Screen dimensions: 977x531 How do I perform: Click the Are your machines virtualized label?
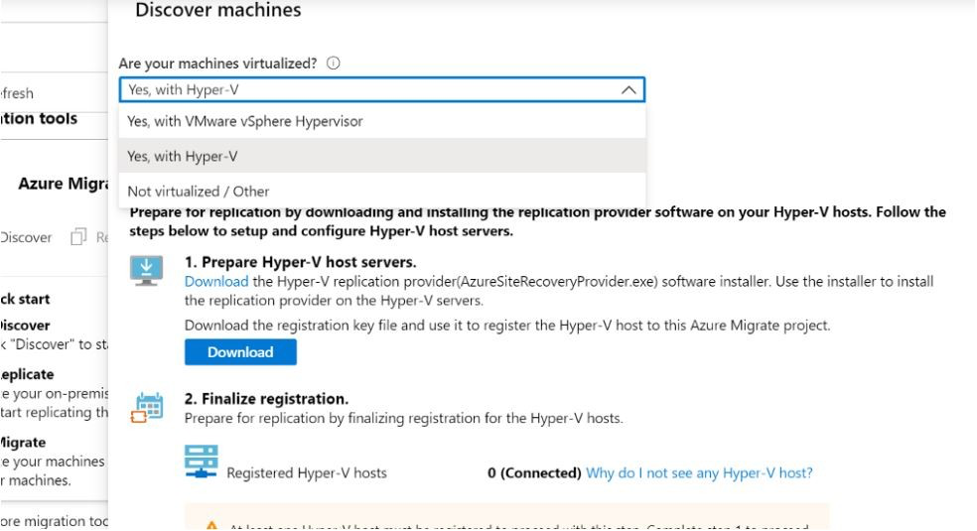[x=217, y=64]
